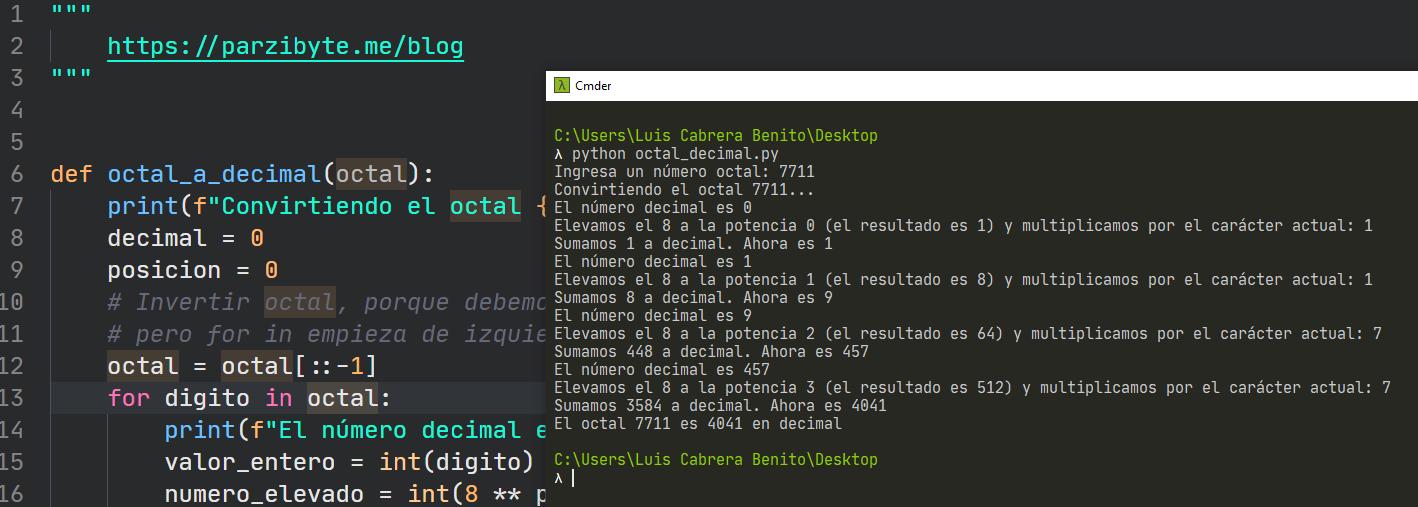Viewport: 1418px width, 507px height.
Task: Click the print 'El número decimal' code line
Action: click(354, 430)
